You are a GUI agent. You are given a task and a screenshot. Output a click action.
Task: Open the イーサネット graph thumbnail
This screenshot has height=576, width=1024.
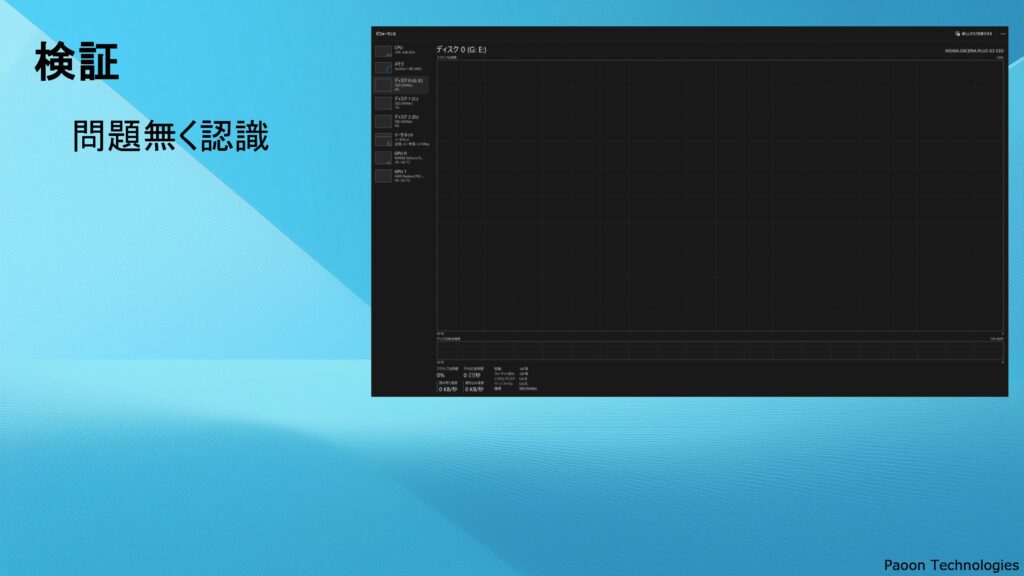(384, 139)
